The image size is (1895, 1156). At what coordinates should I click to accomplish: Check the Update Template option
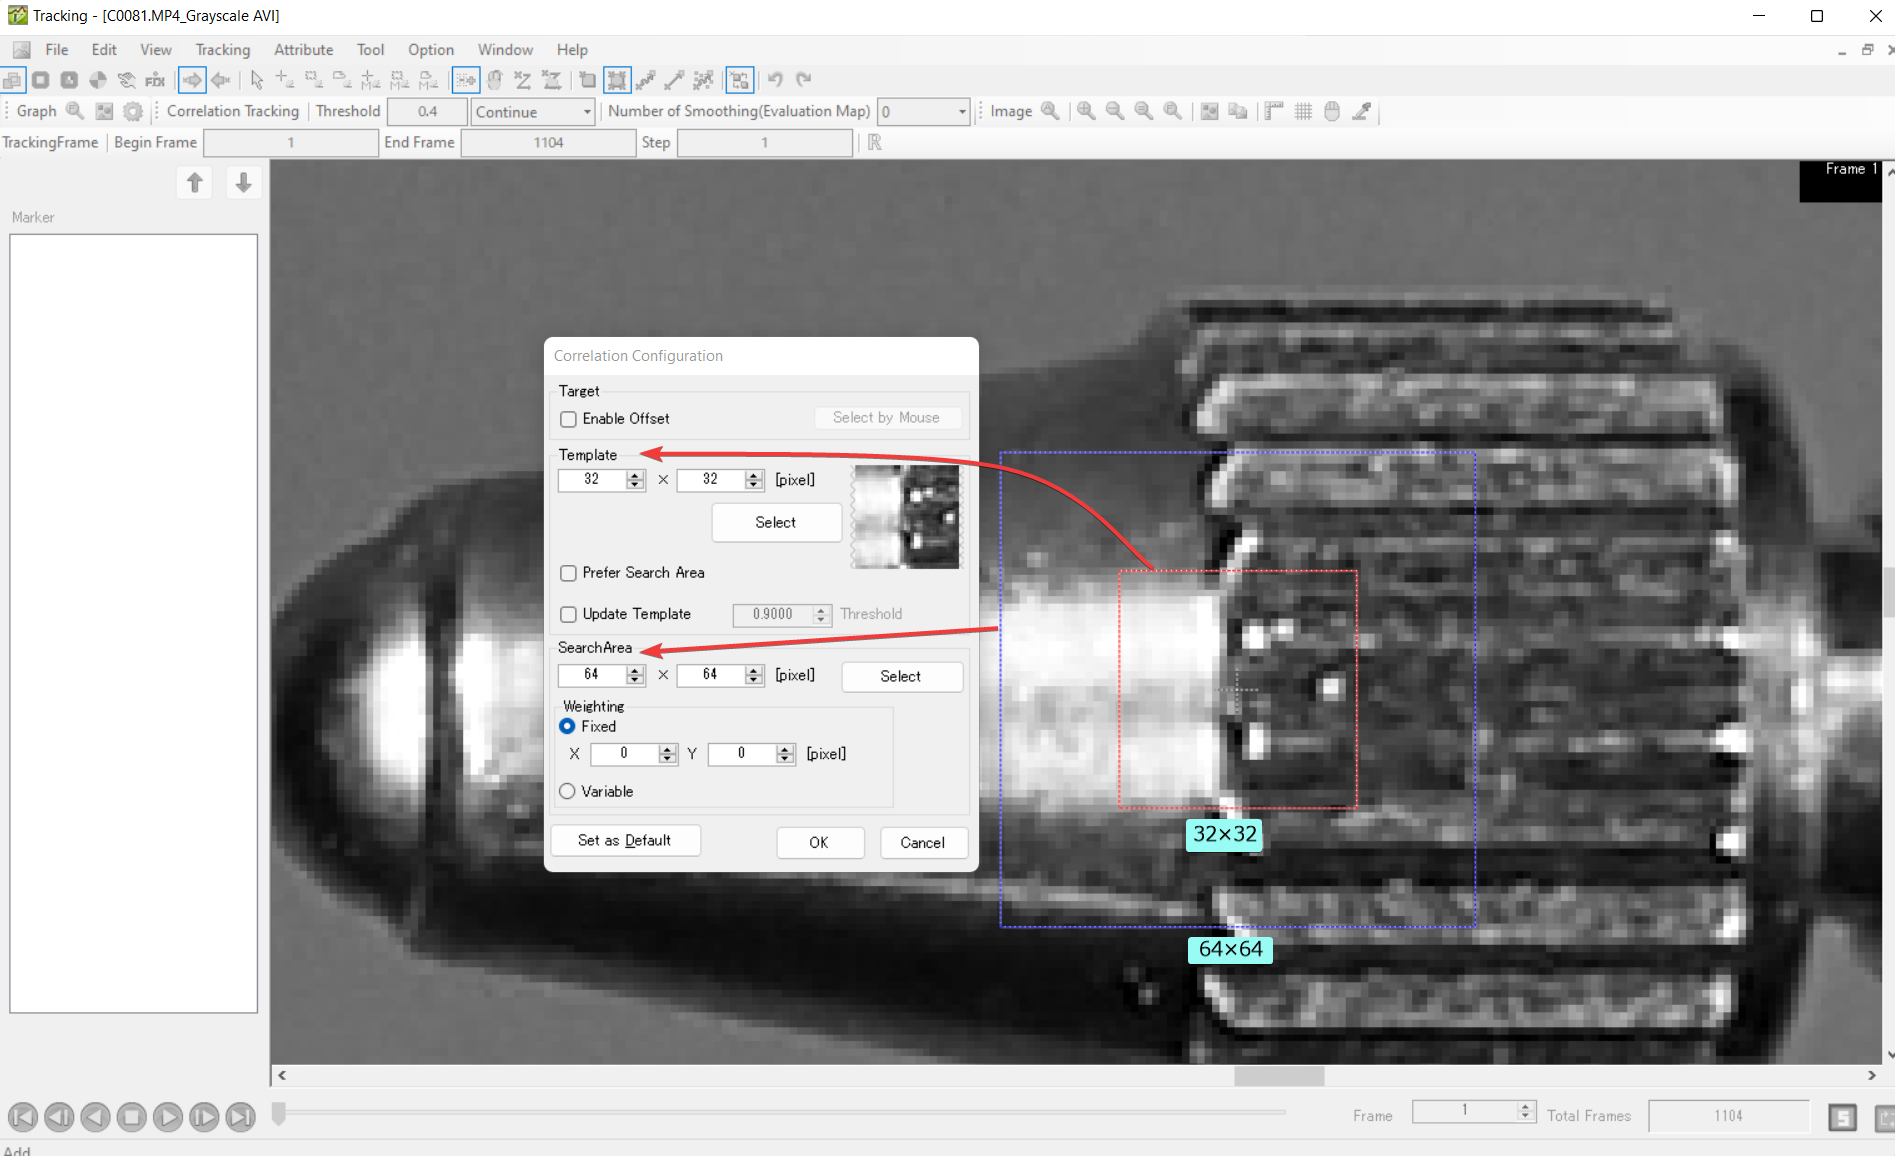(568, 614)
